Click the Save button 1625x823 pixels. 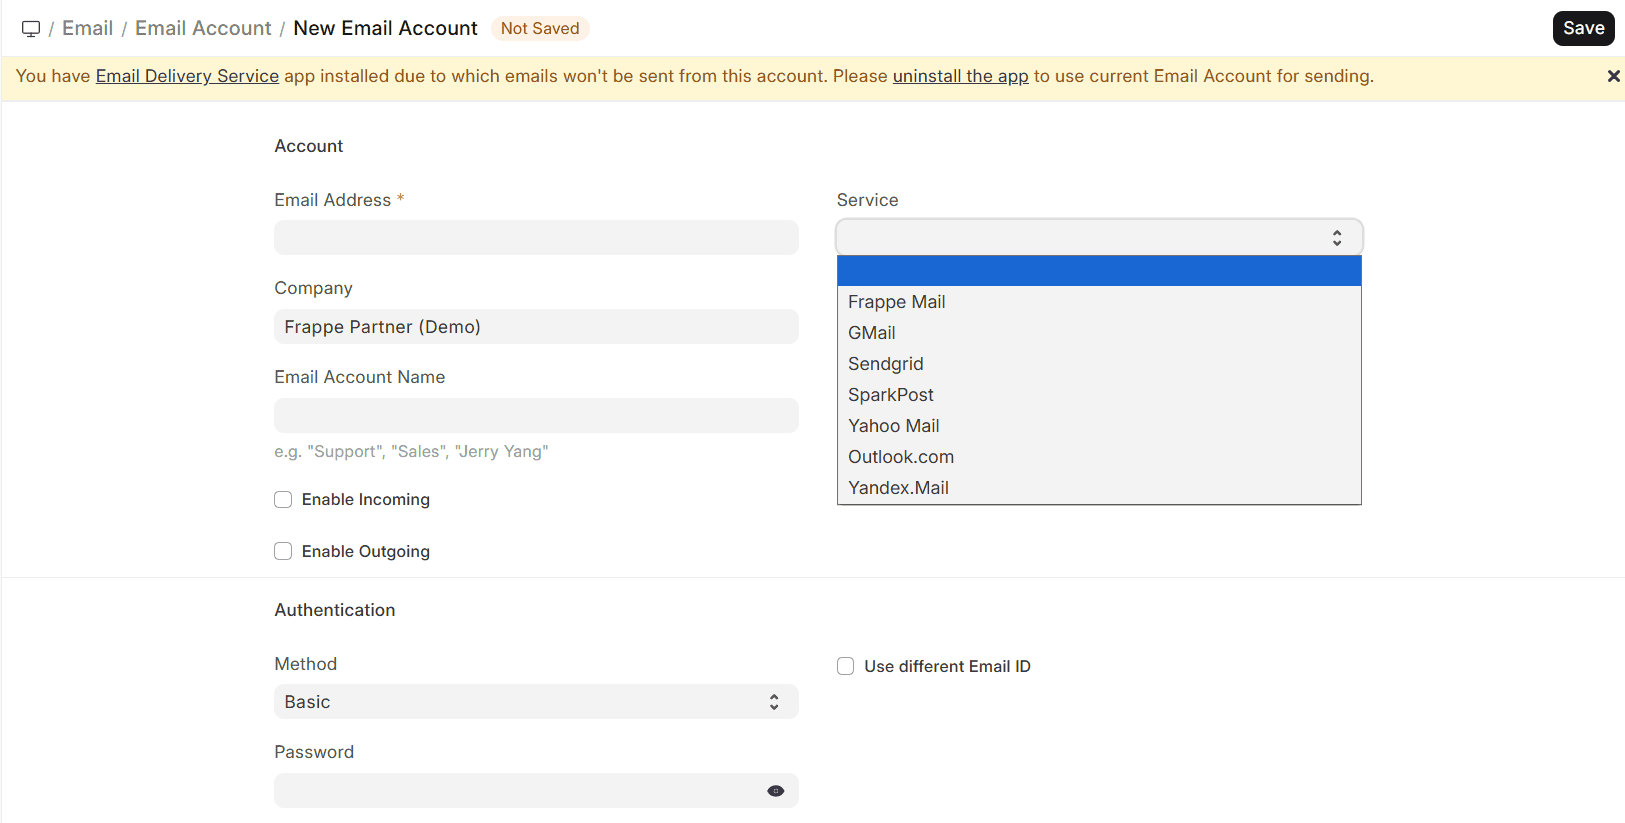(1583, 28)
